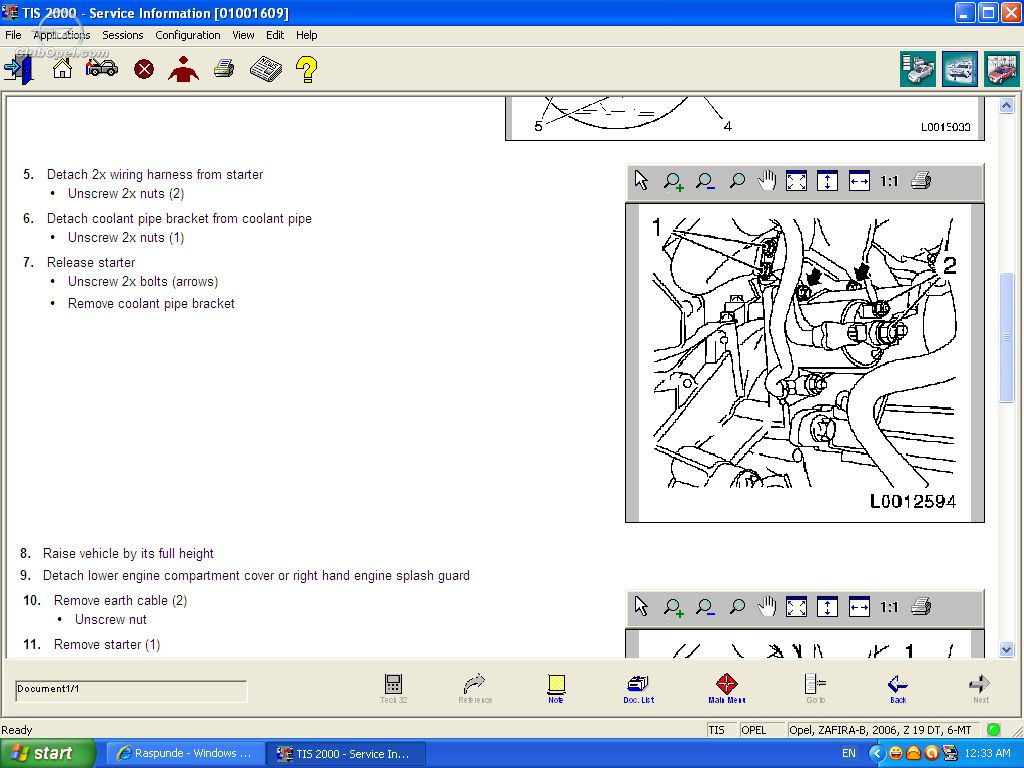Select plain magnifier in the lower diagram toolbar

pyautogui.click(x=737, y=607)
